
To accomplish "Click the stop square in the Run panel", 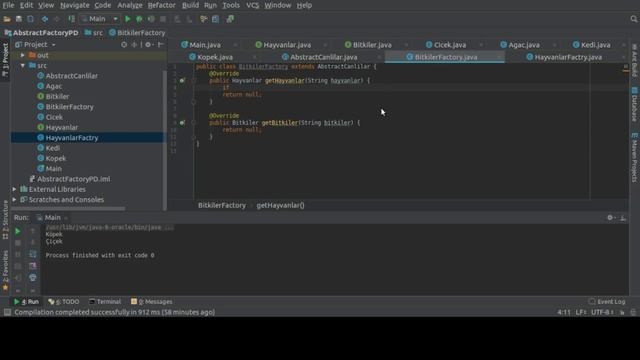I will coord(18,243).
